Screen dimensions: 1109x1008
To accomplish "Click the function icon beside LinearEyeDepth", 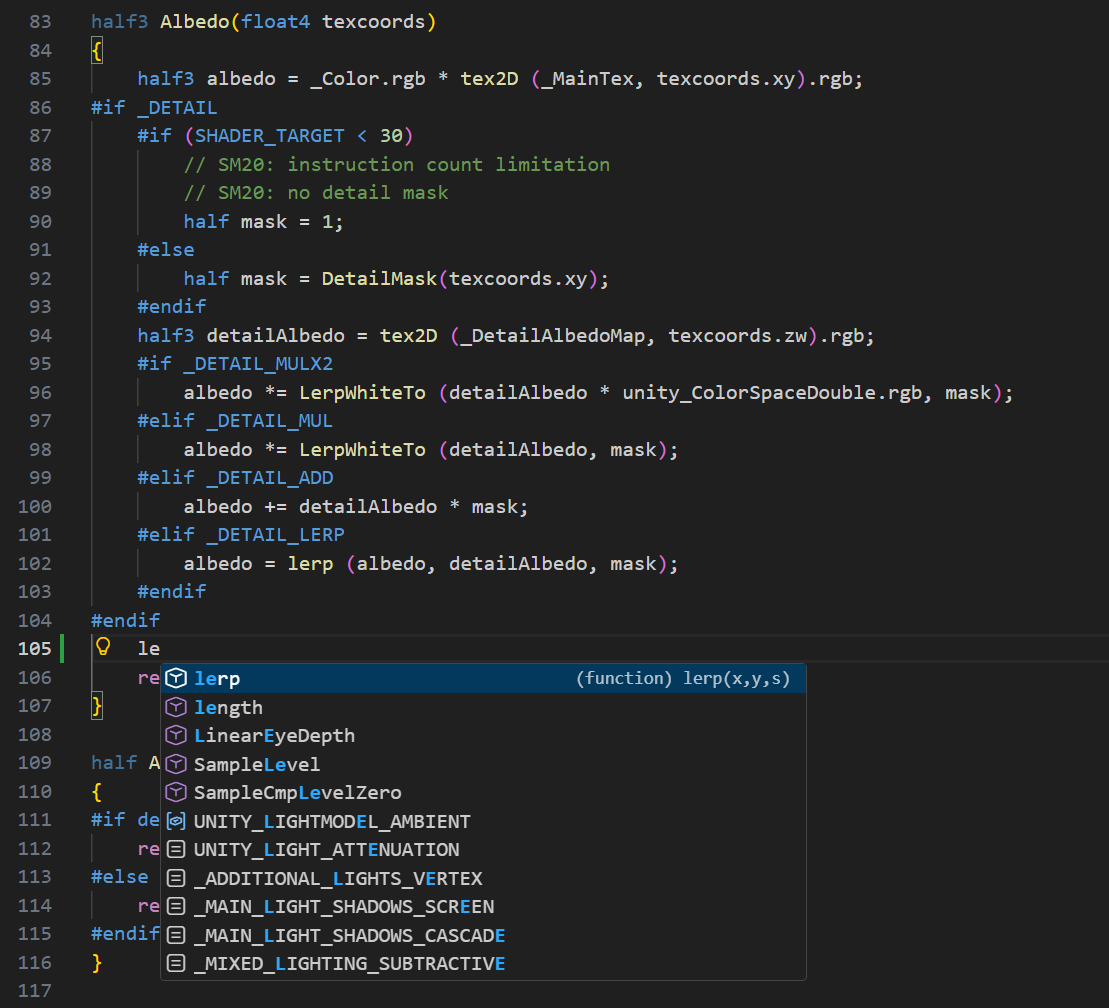I will coord(176,735).
